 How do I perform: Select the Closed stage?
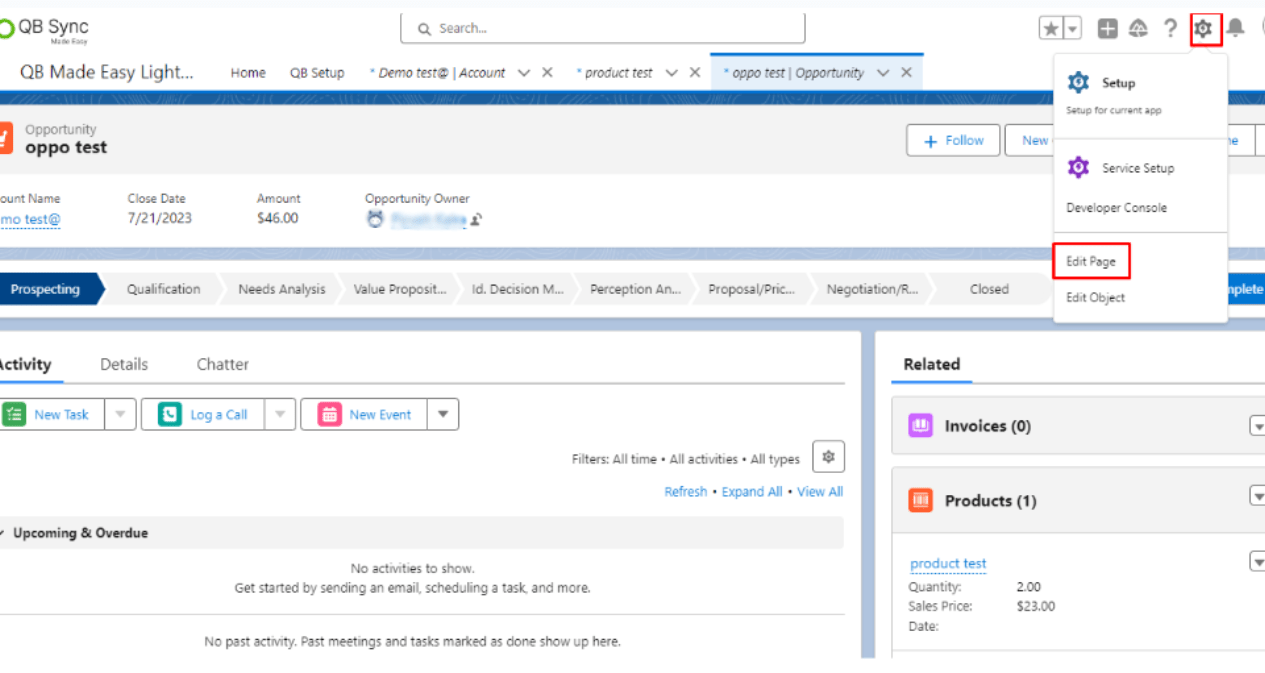(989, 289)
